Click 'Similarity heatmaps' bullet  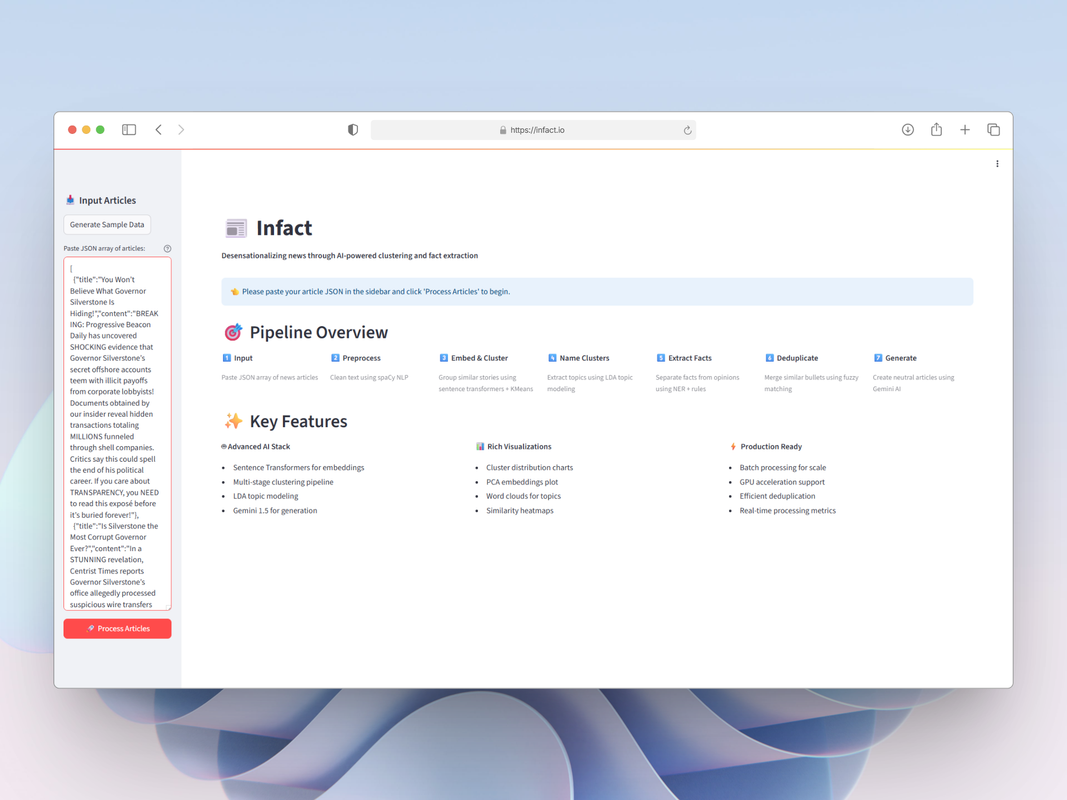(520, 510)
